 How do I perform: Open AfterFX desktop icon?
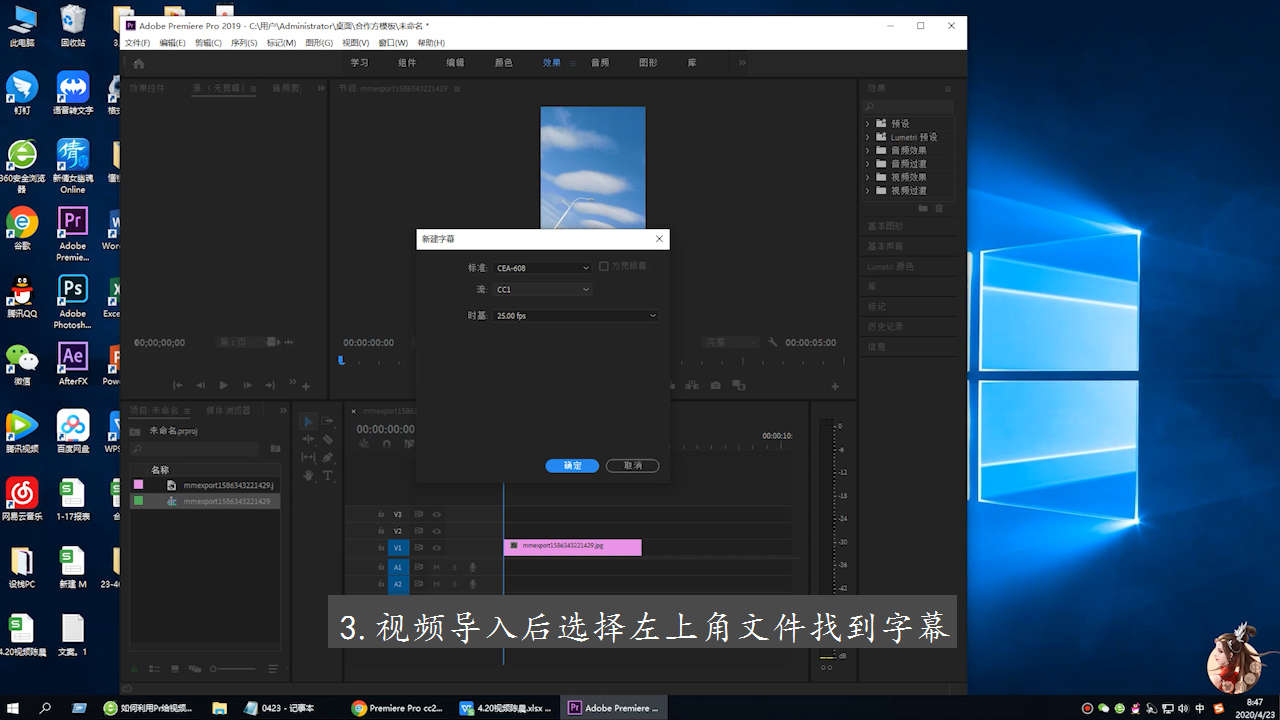tap(72, 365)
